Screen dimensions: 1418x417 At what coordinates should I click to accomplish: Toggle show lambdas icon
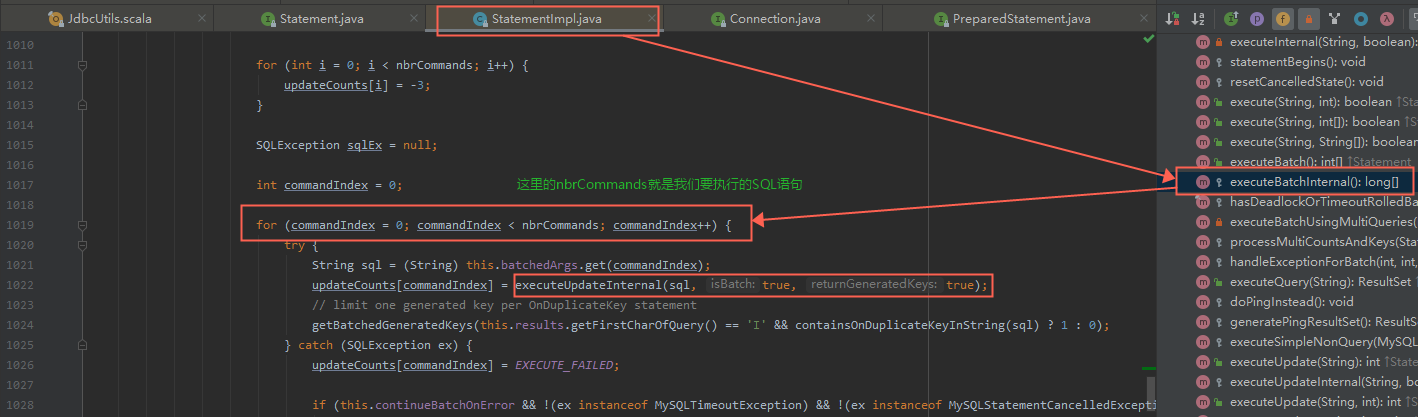1386,18
